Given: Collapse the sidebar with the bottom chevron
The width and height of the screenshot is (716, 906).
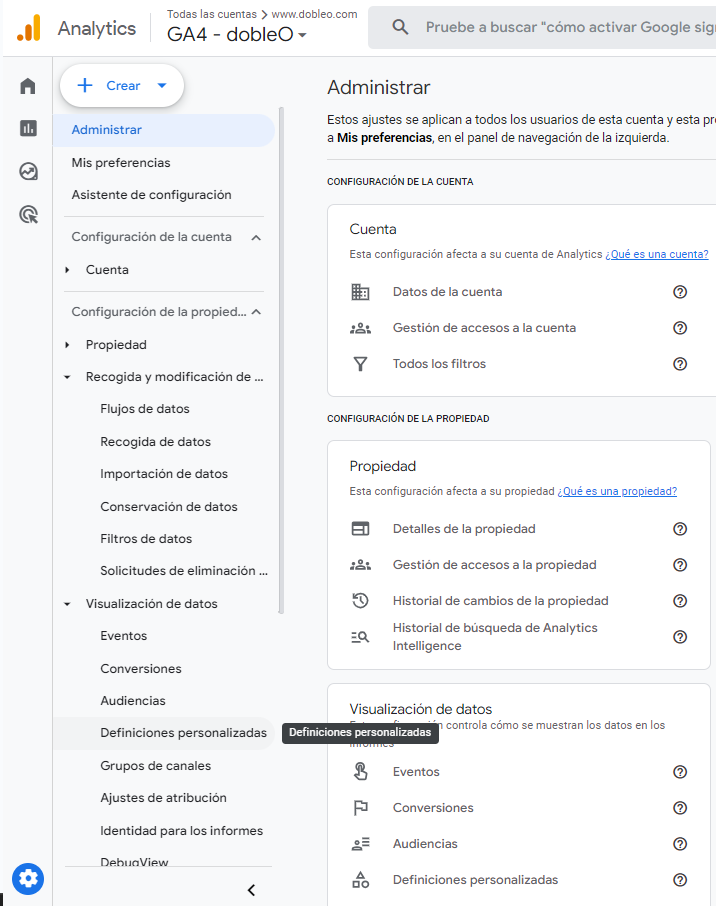Looking at the screenshot, I should [x=251, y=890].
